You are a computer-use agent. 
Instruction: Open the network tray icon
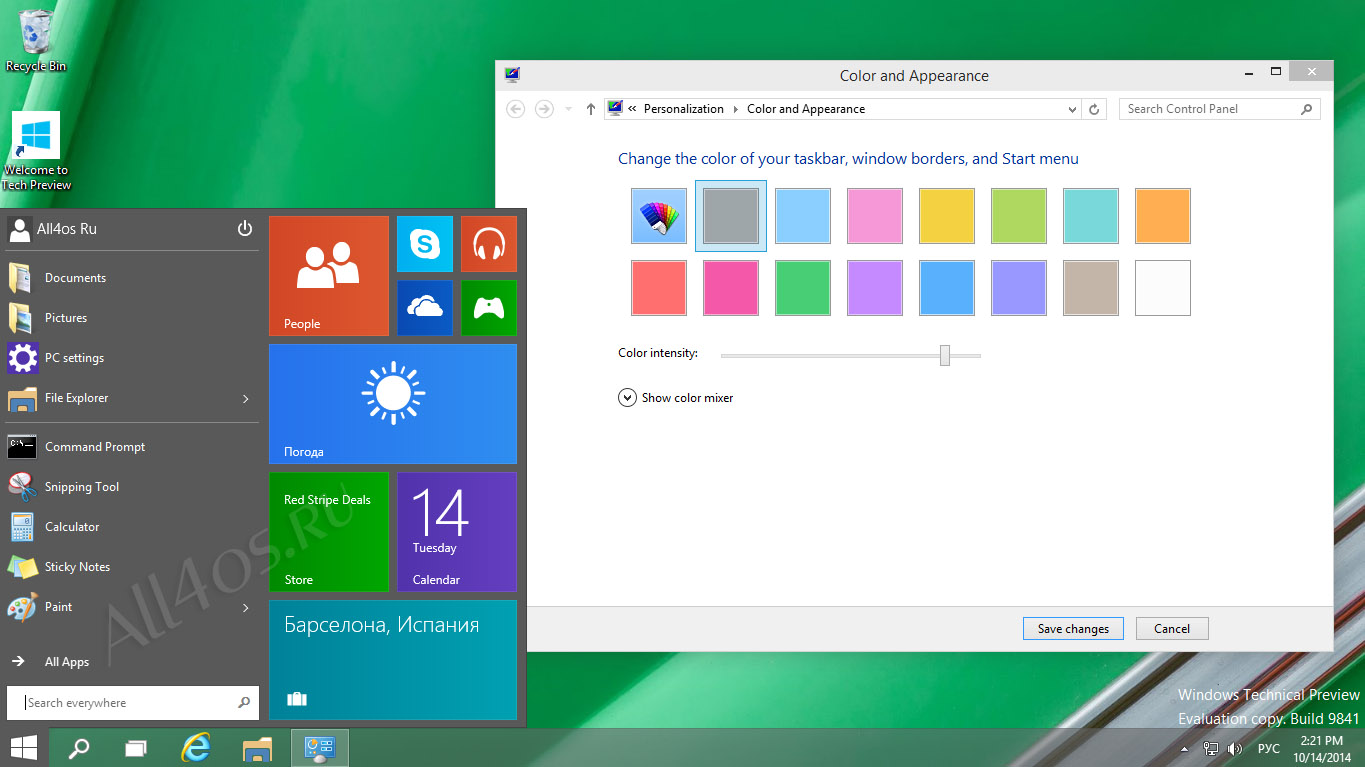coord(1211,749)
